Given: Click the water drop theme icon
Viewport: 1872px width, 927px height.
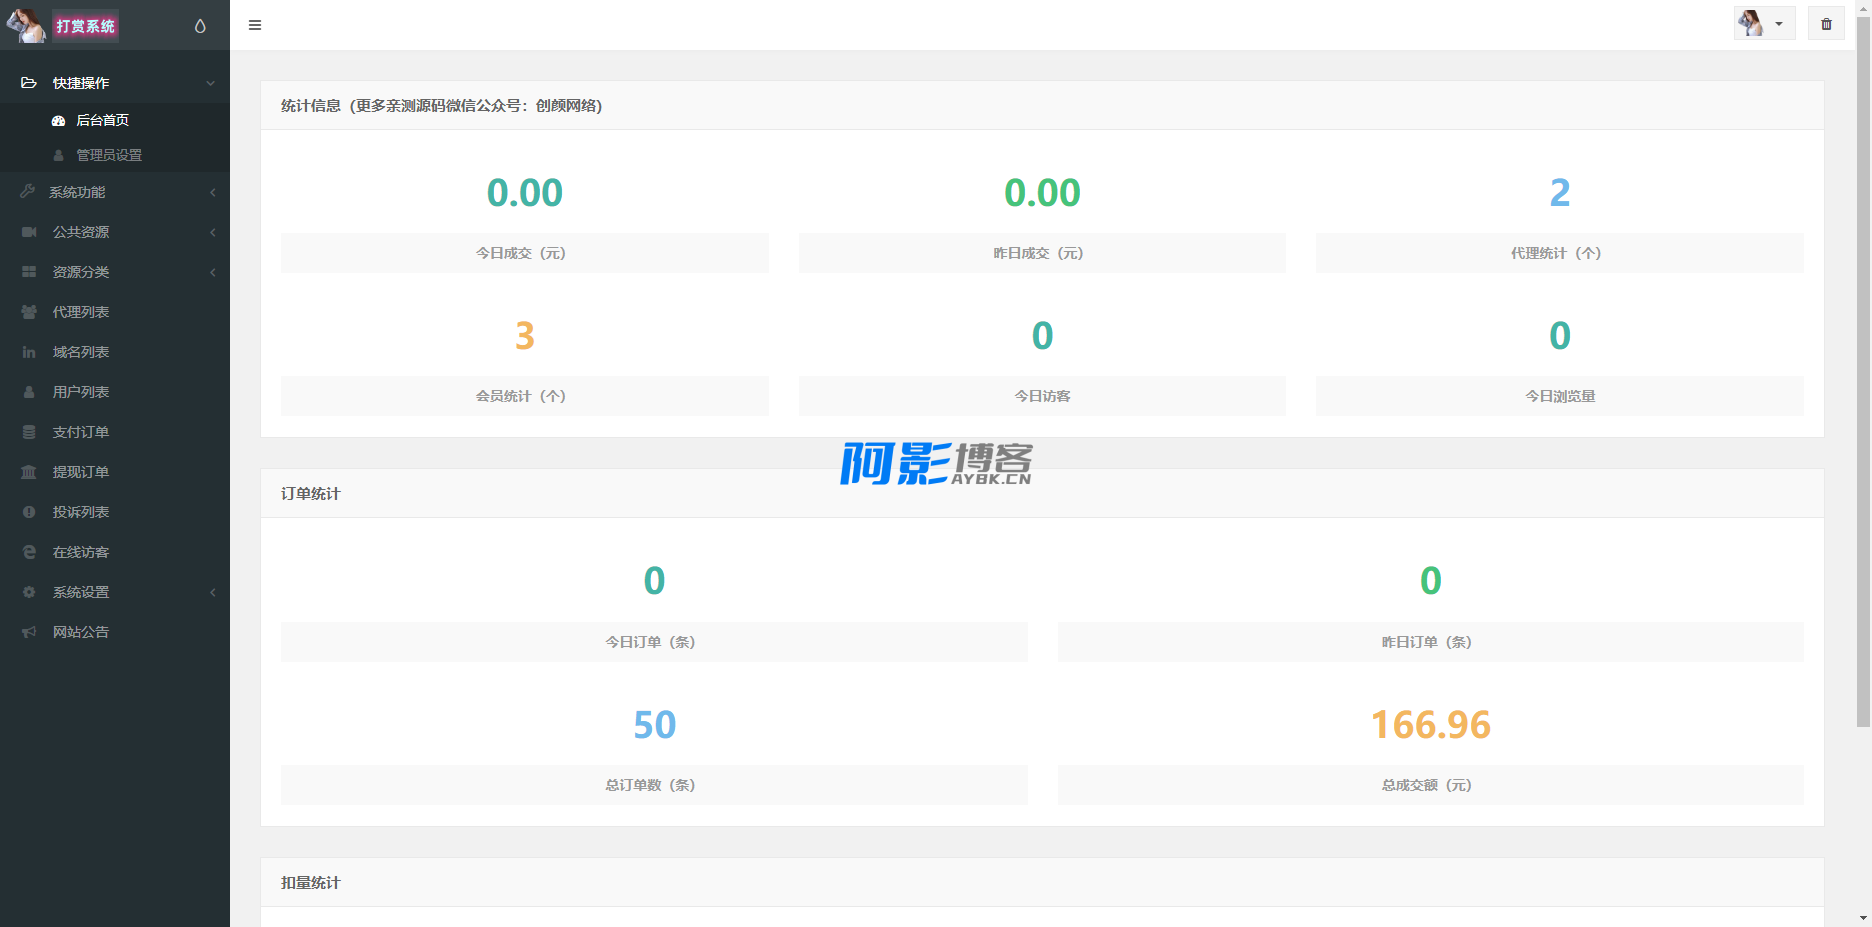Looking at the screenshot, I should click(x=200, y=26).
